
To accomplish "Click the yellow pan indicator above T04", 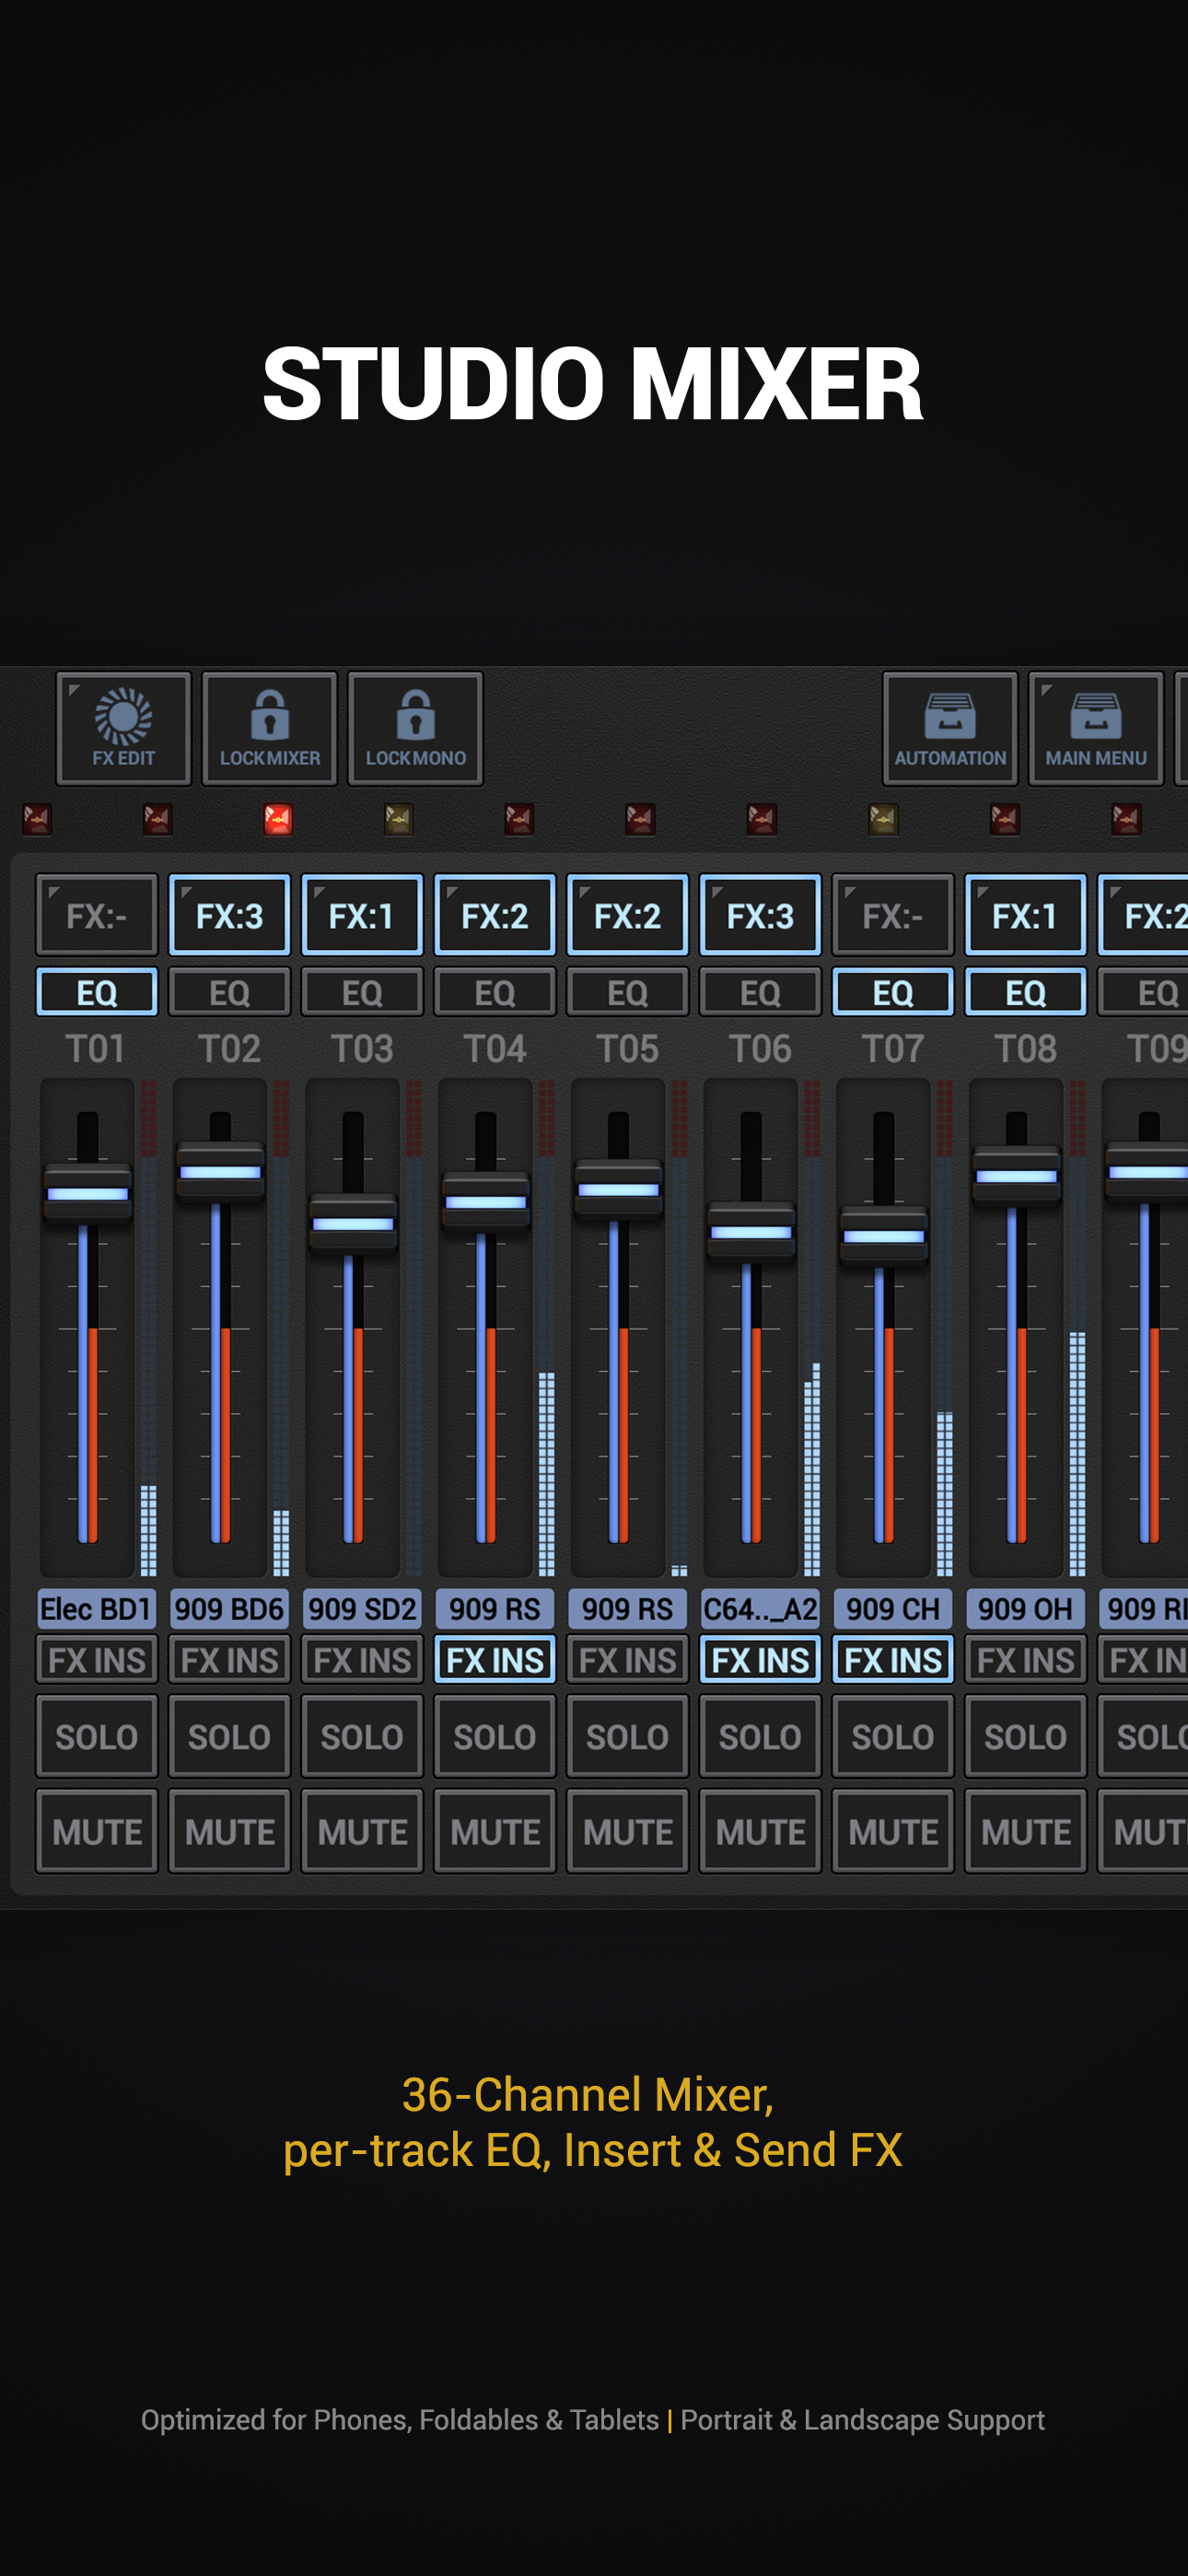I will [399, 819].
